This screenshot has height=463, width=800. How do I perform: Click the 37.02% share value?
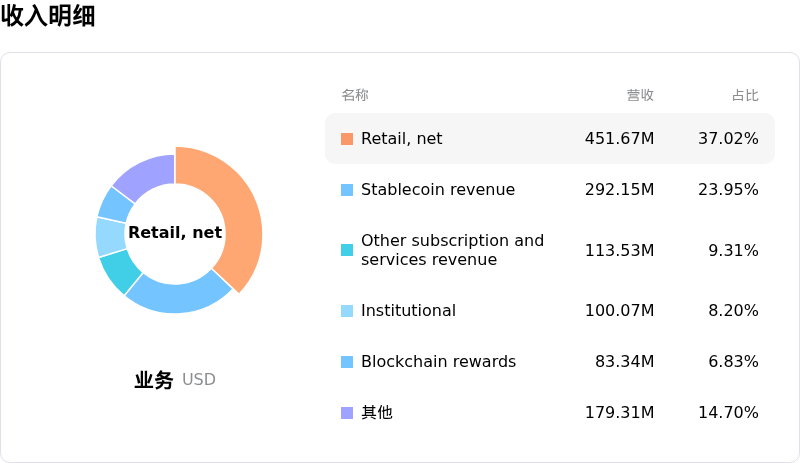click(x=728, y=139)
